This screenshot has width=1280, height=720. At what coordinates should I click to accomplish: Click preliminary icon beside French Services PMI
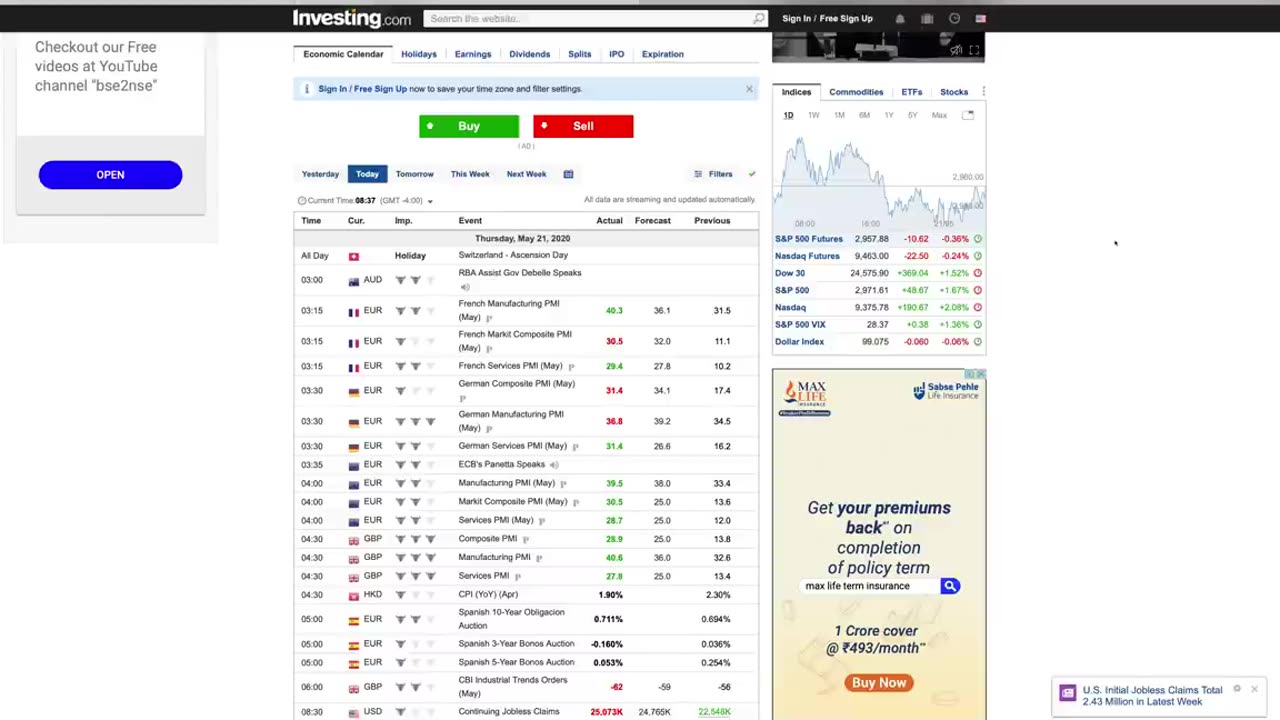pyautogui.click(x=571, y=366)
